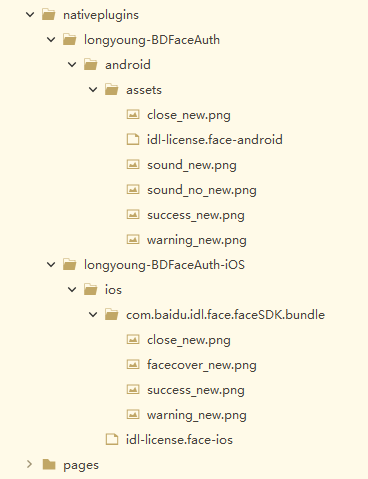Click the nativeplugins folder icon

click(49, 15)
